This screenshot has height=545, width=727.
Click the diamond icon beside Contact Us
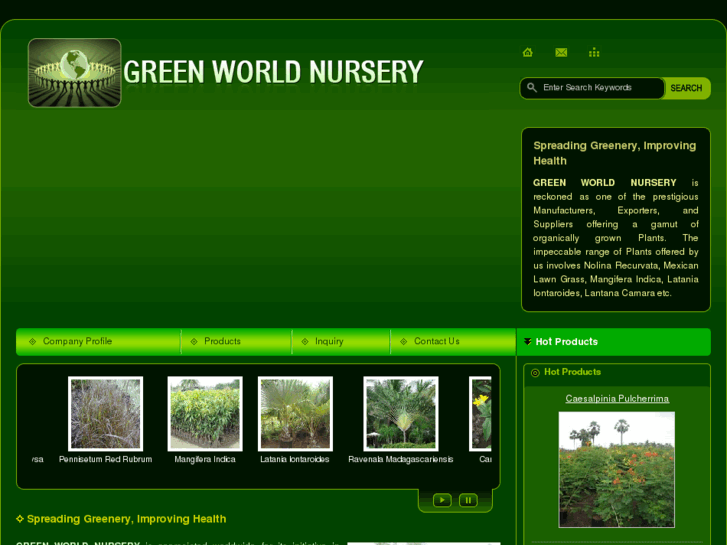[x=403, y=341]
